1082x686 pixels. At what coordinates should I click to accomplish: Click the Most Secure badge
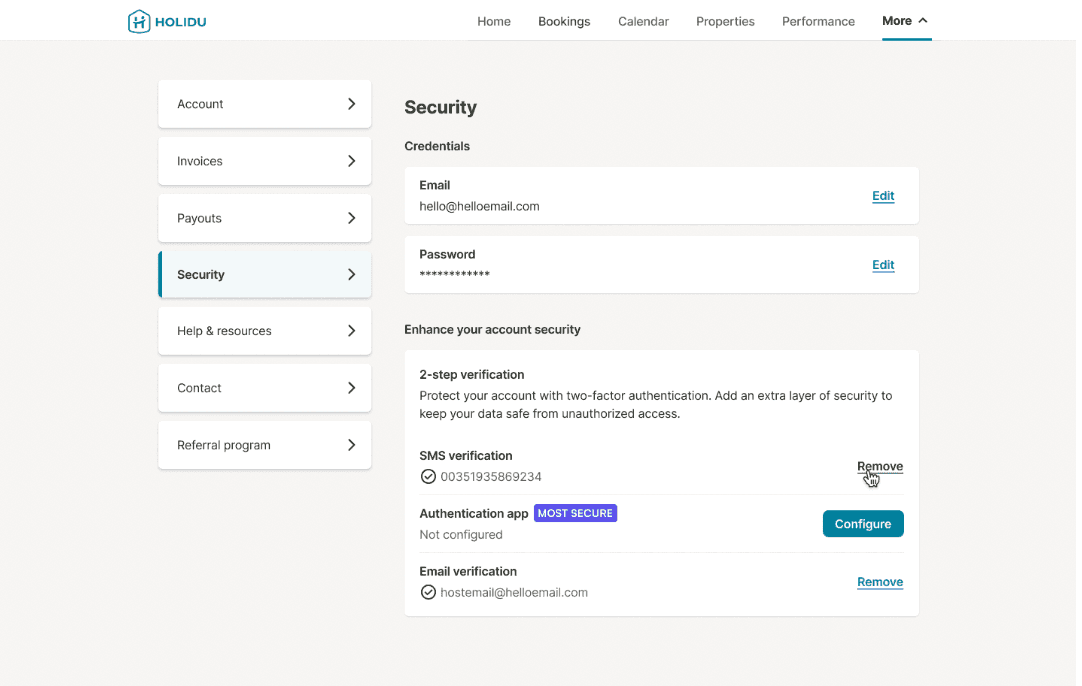pyautogui.click(x=575, y=513)
